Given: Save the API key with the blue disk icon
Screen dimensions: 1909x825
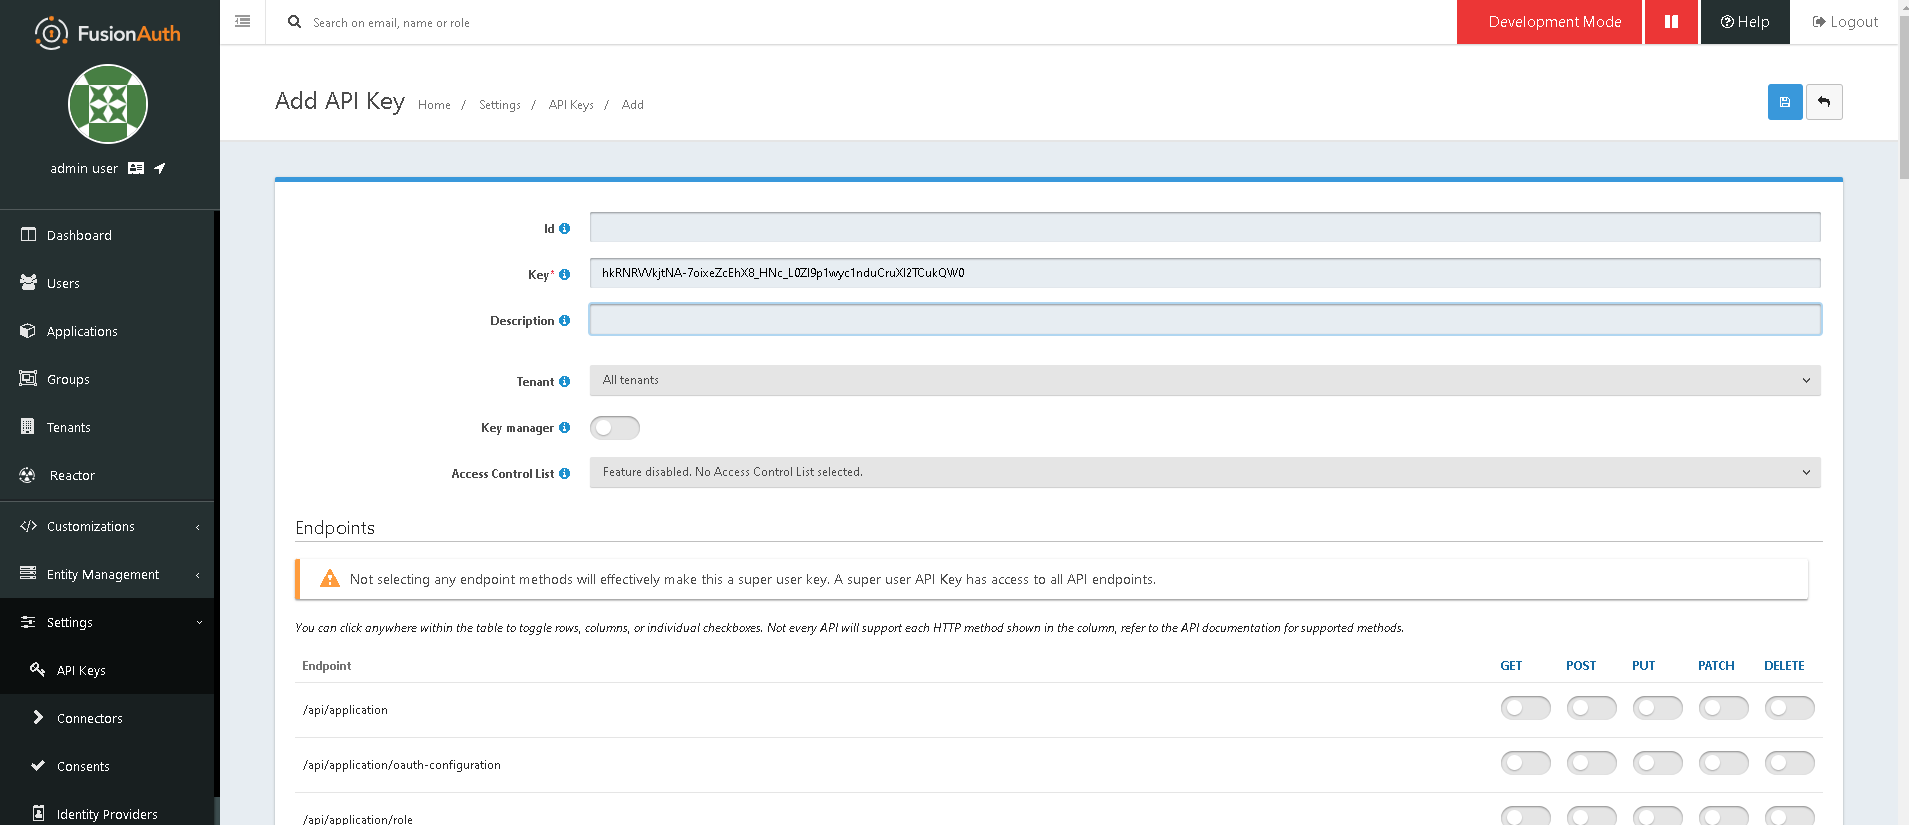Looking at the screenshot, I should pyautogui.click(x=1785, y=102).
